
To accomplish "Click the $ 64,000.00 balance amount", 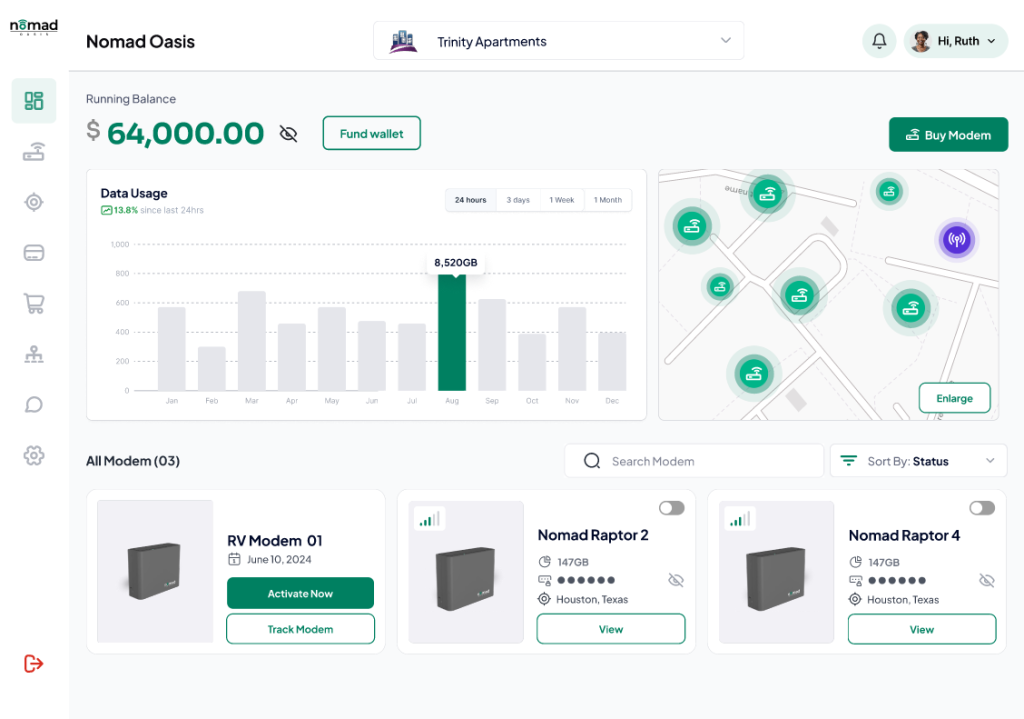I will tap(175, 133).
